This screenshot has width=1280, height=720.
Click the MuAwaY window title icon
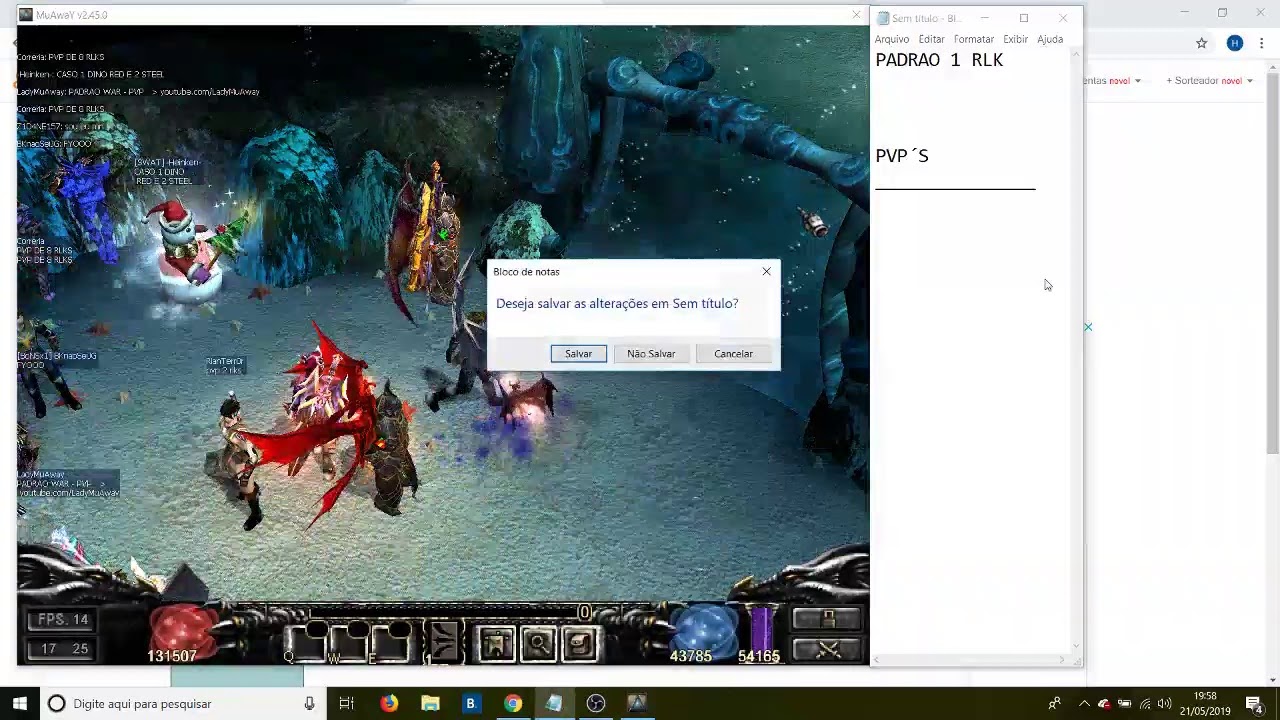[25, 15]
